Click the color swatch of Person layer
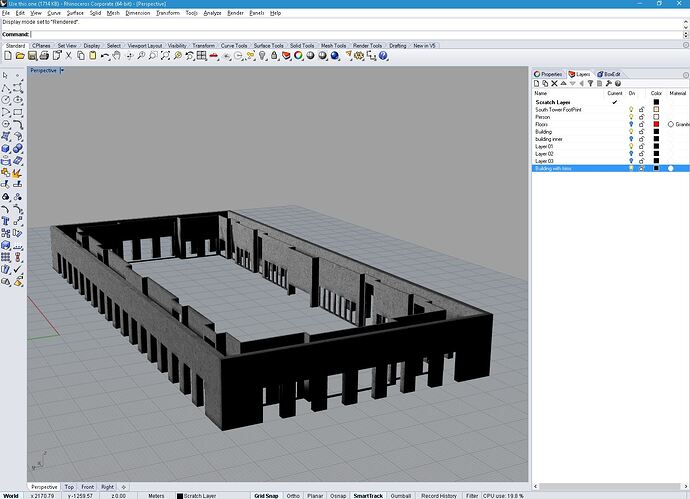 click(x=656, y=117)
